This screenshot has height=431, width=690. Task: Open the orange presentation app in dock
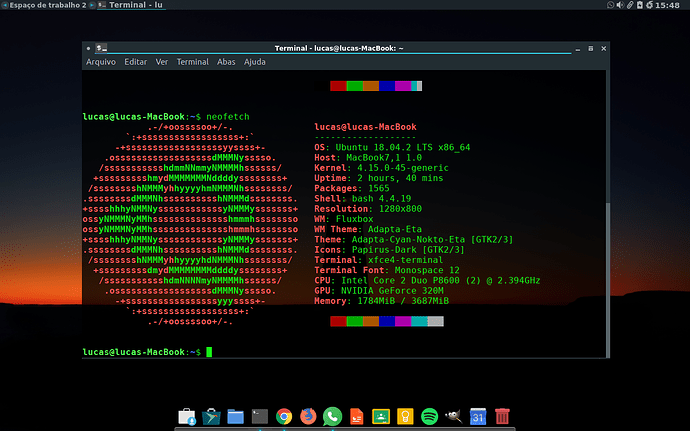tap(356, 416)
